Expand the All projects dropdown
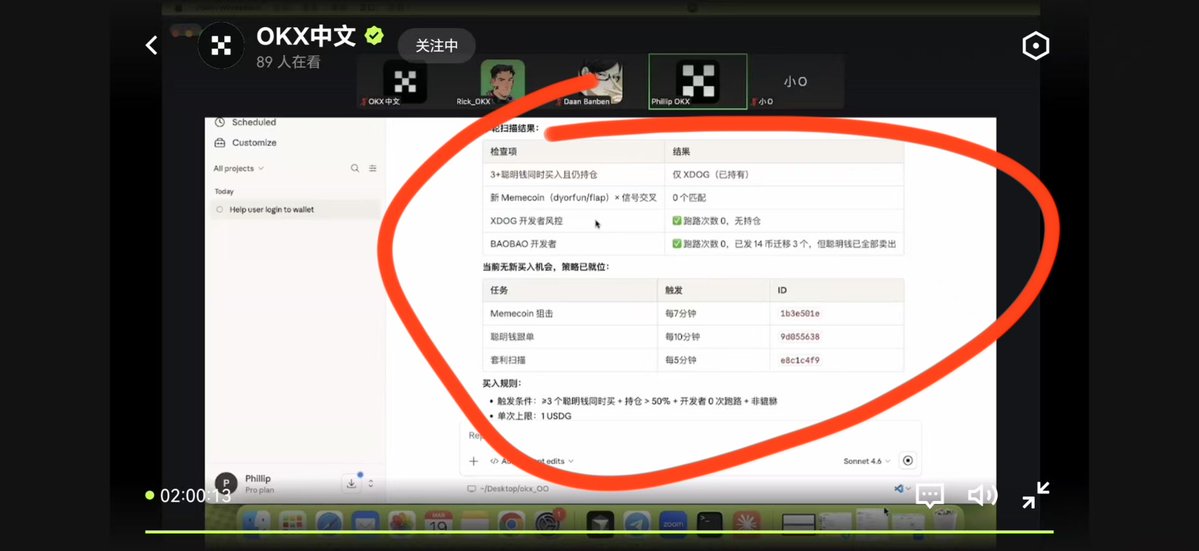The width and height of the screenshot is (1199, 551). click(x=239, y=168)
